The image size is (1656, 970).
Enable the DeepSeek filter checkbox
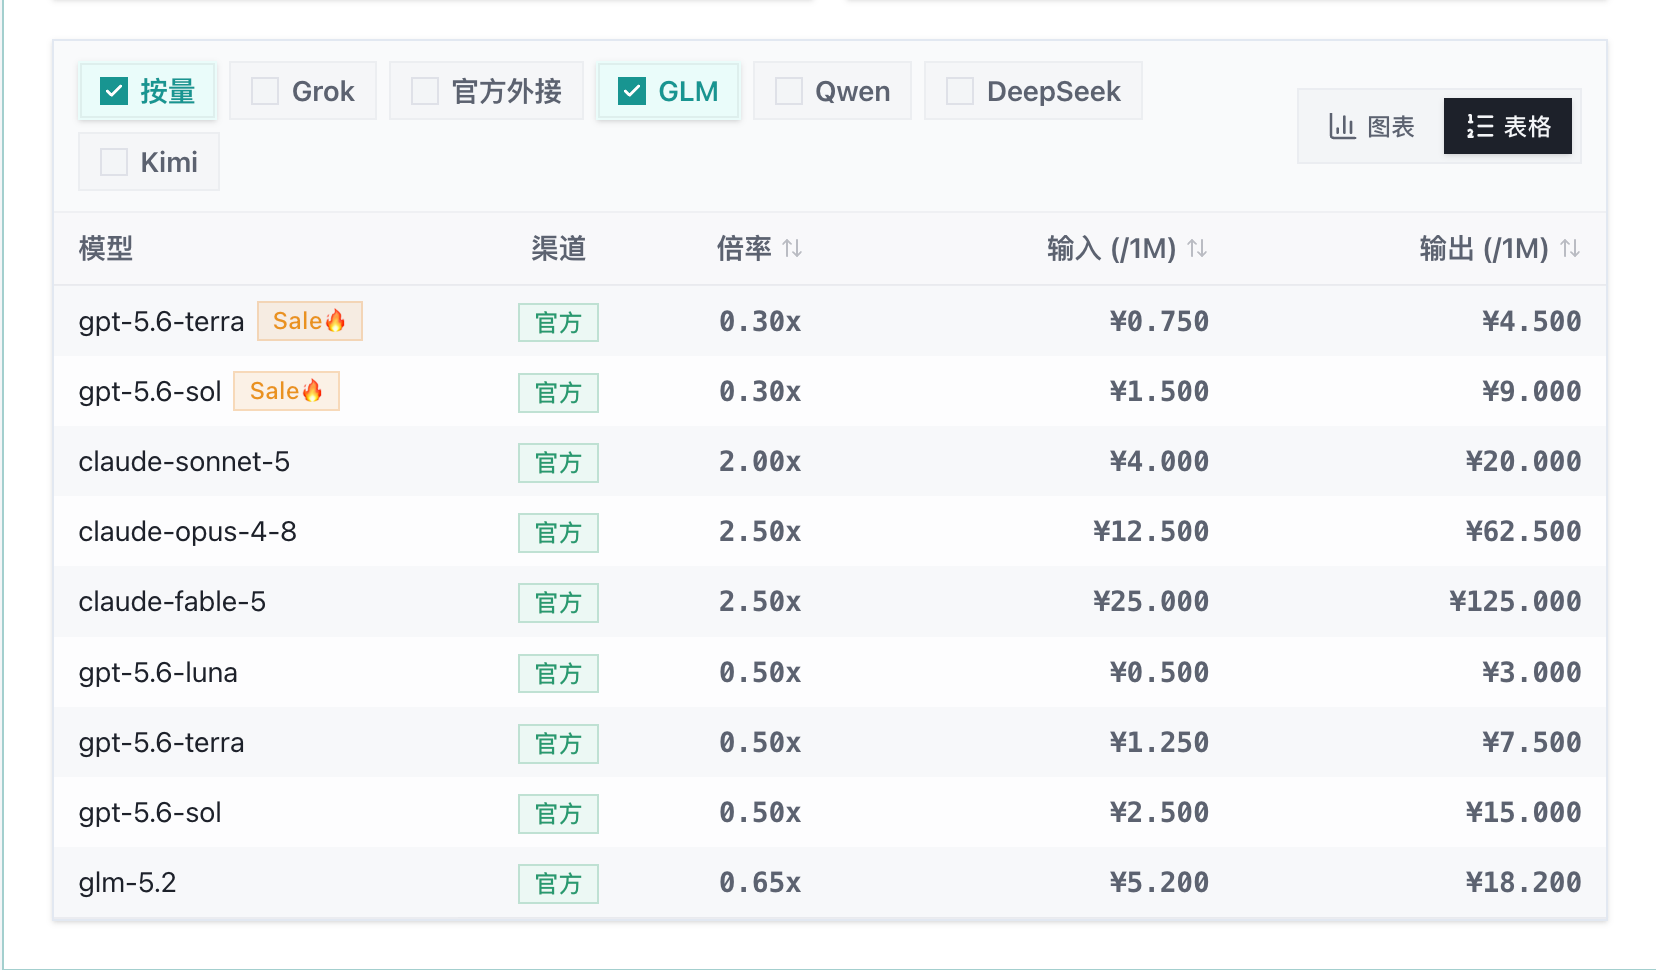(960, 91)
